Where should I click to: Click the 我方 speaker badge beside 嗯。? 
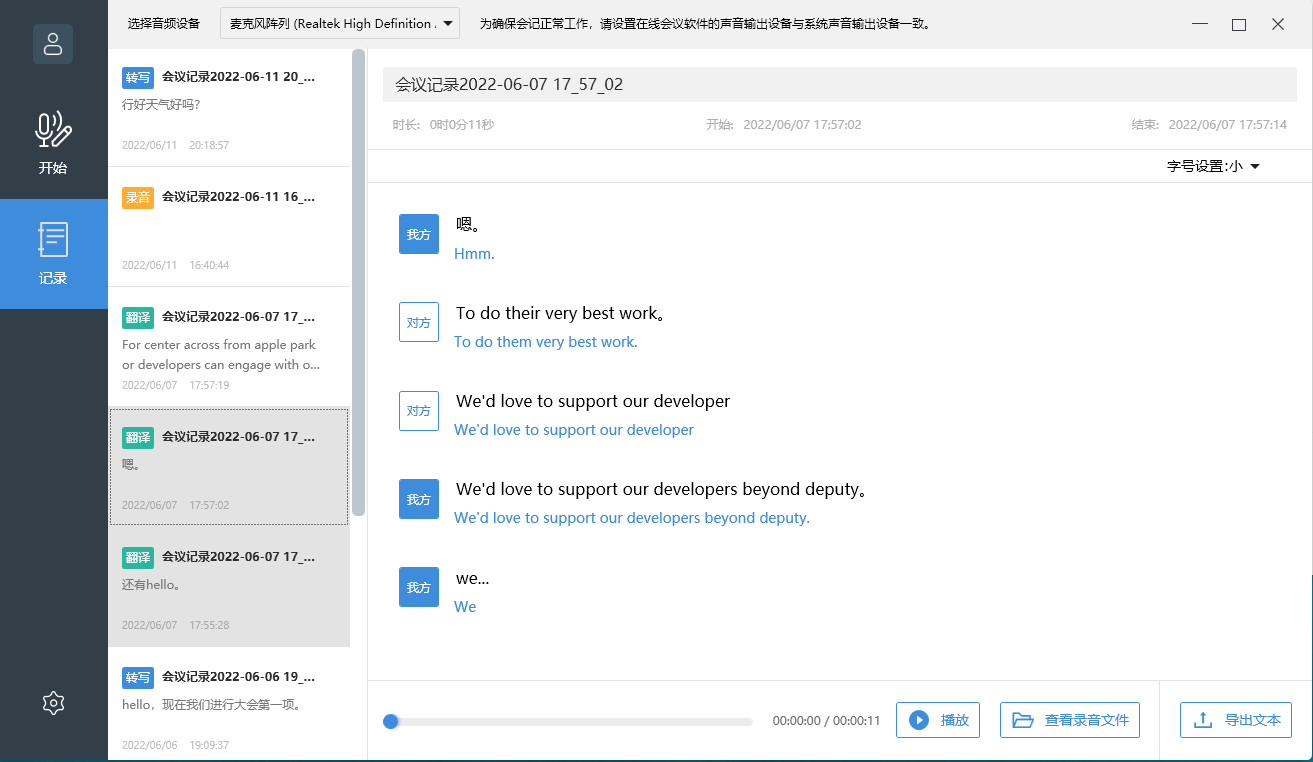pyautogui.click(x=419, y=234)
